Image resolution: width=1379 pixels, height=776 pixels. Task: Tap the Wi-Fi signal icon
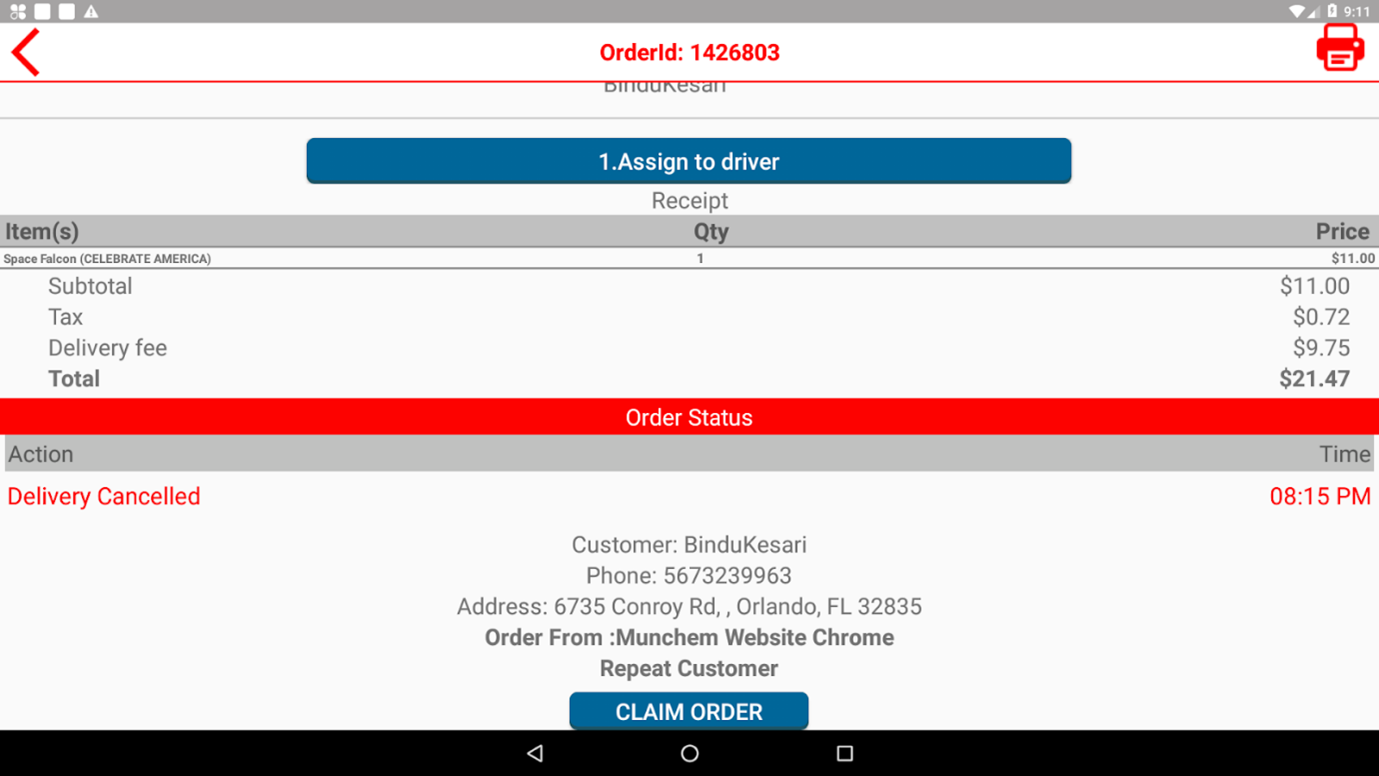[1297, 12]
